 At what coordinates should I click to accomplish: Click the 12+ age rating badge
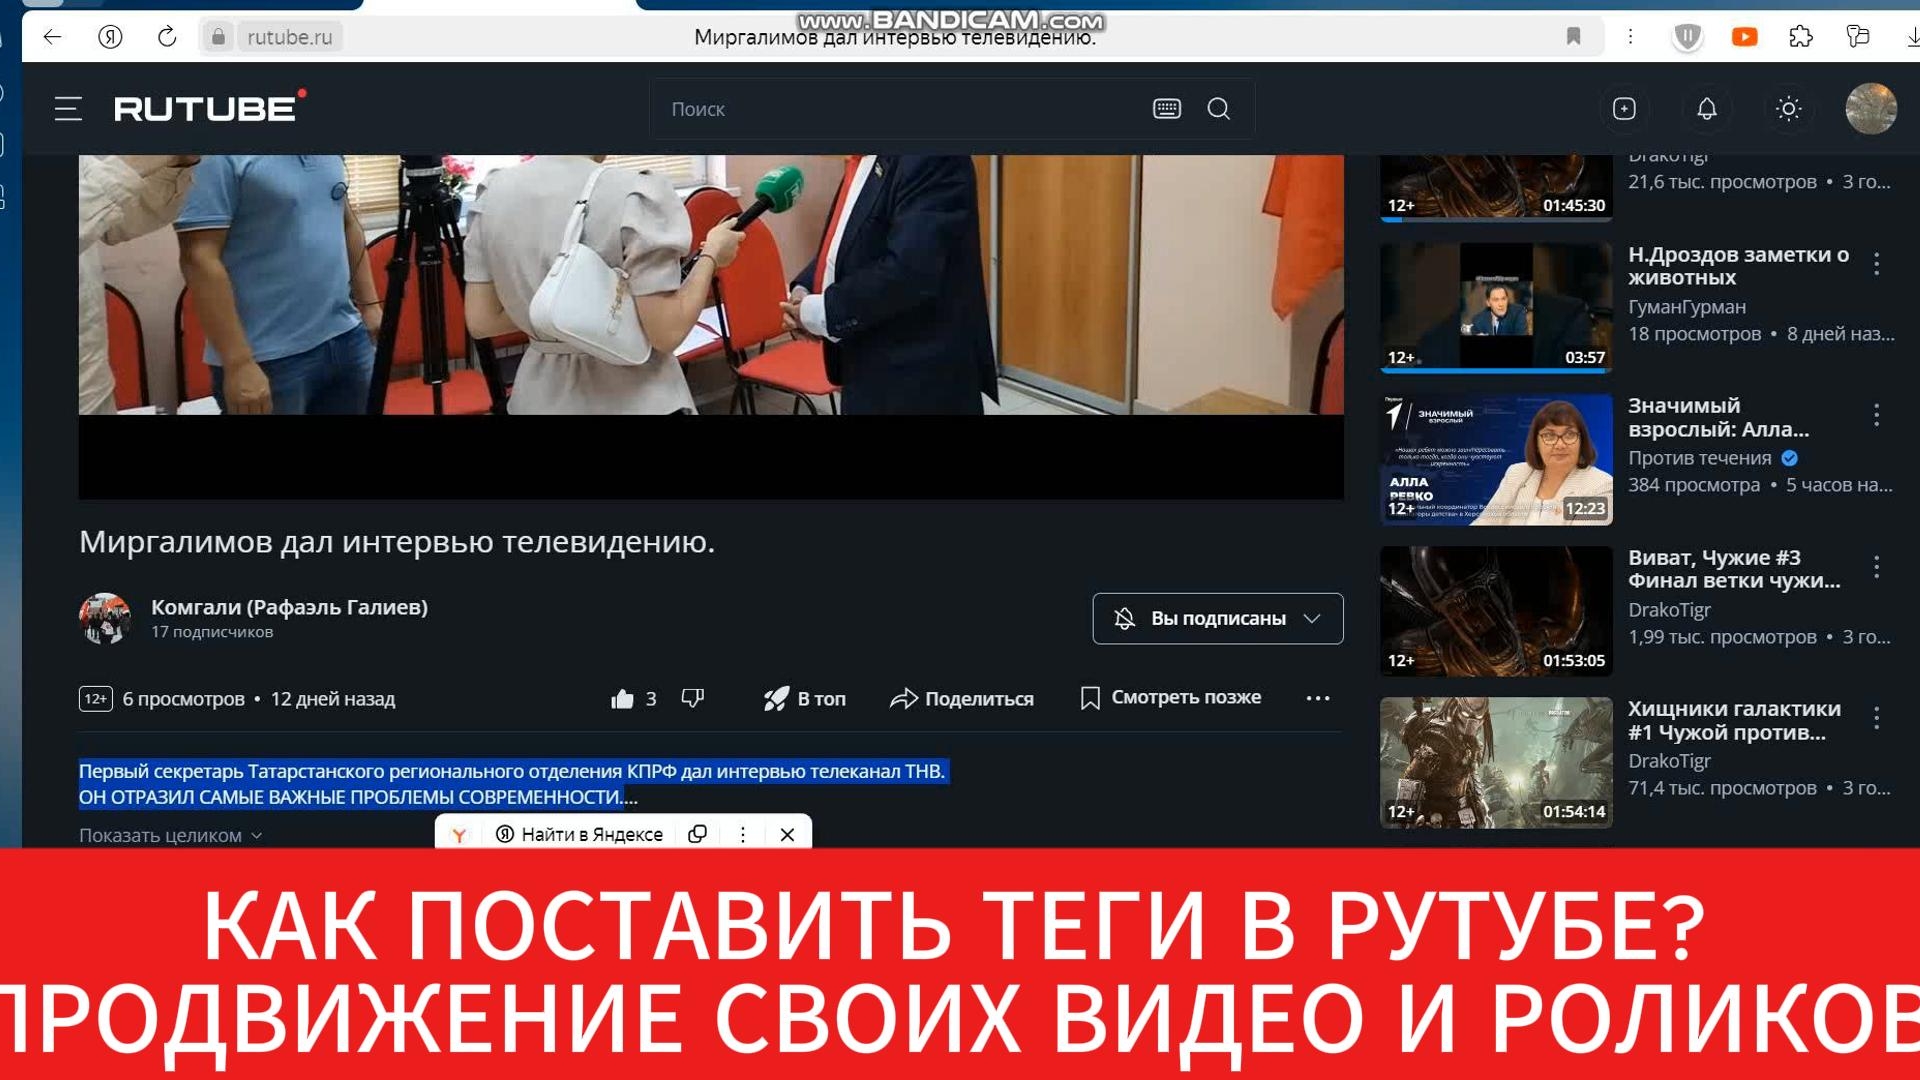(x=95, y=699)
